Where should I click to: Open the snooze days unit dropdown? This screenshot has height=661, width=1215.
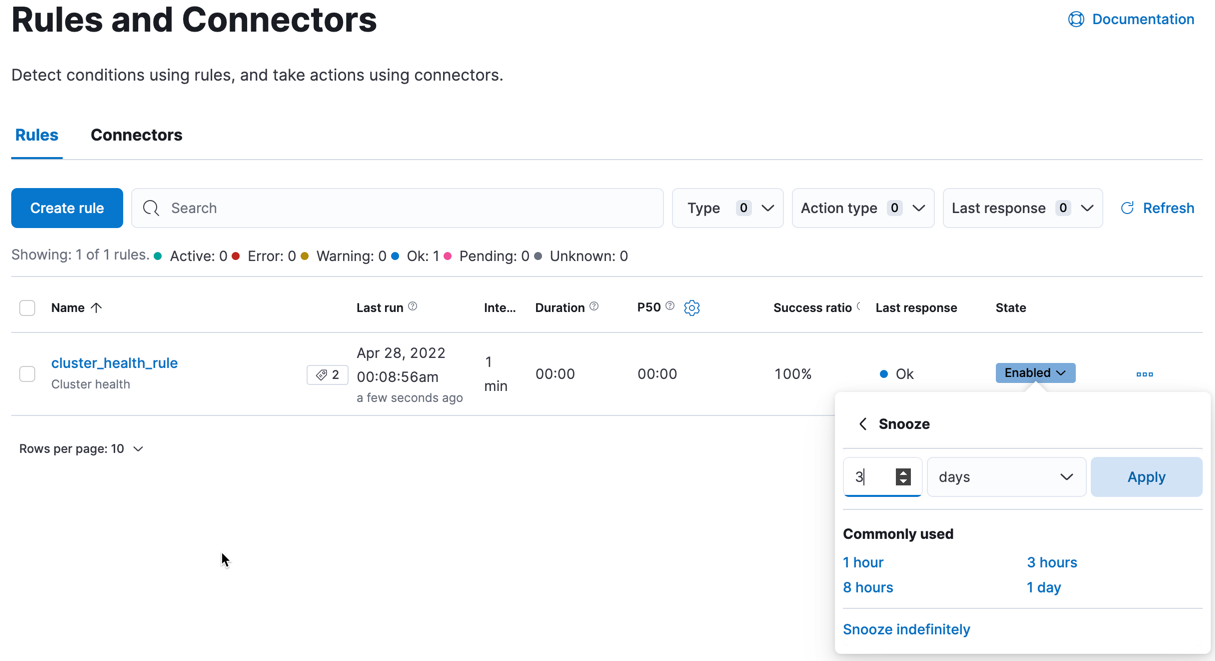click(1006, 477)
